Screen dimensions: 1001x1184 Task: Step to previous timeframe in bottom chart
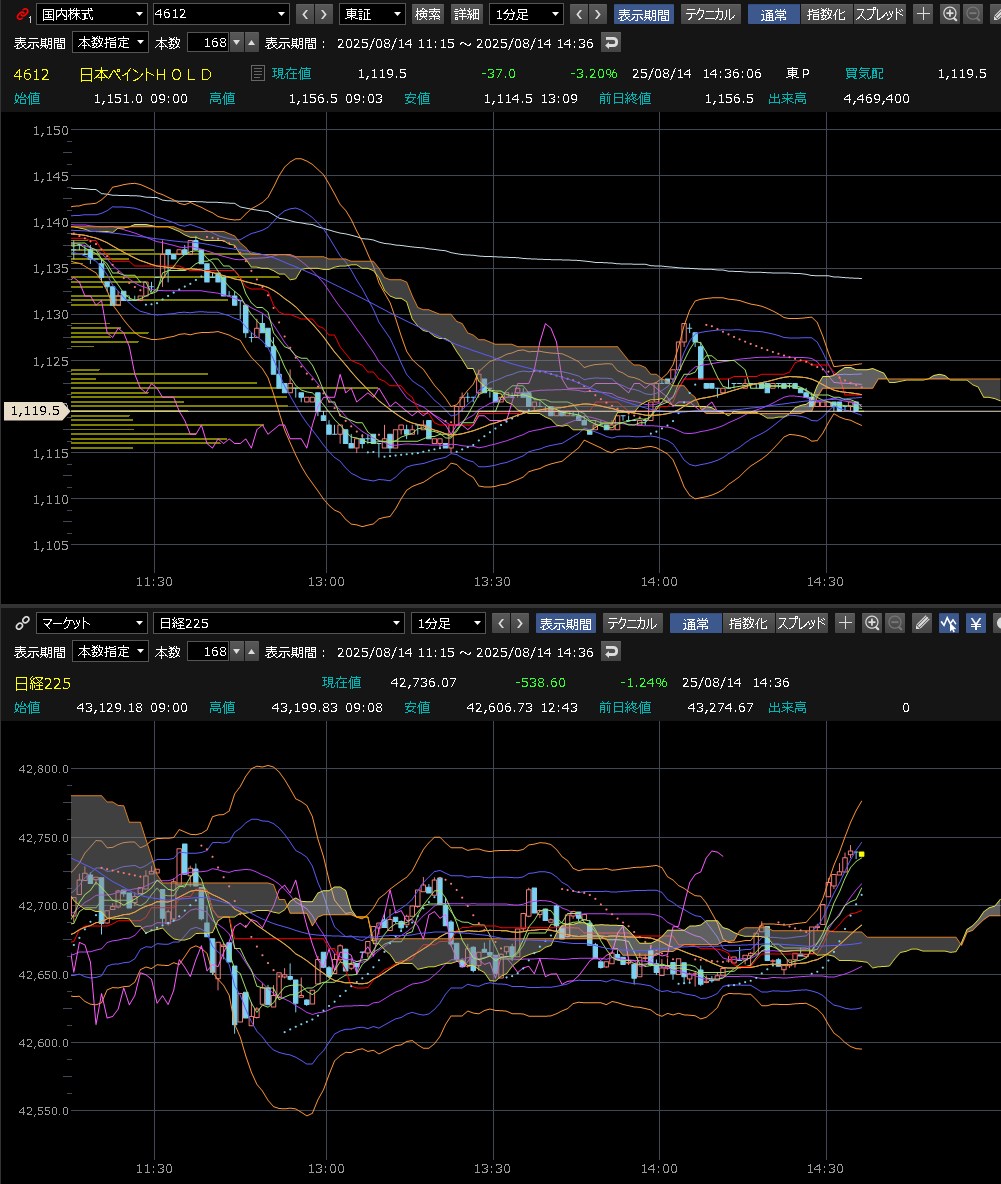tap(501, 624)
